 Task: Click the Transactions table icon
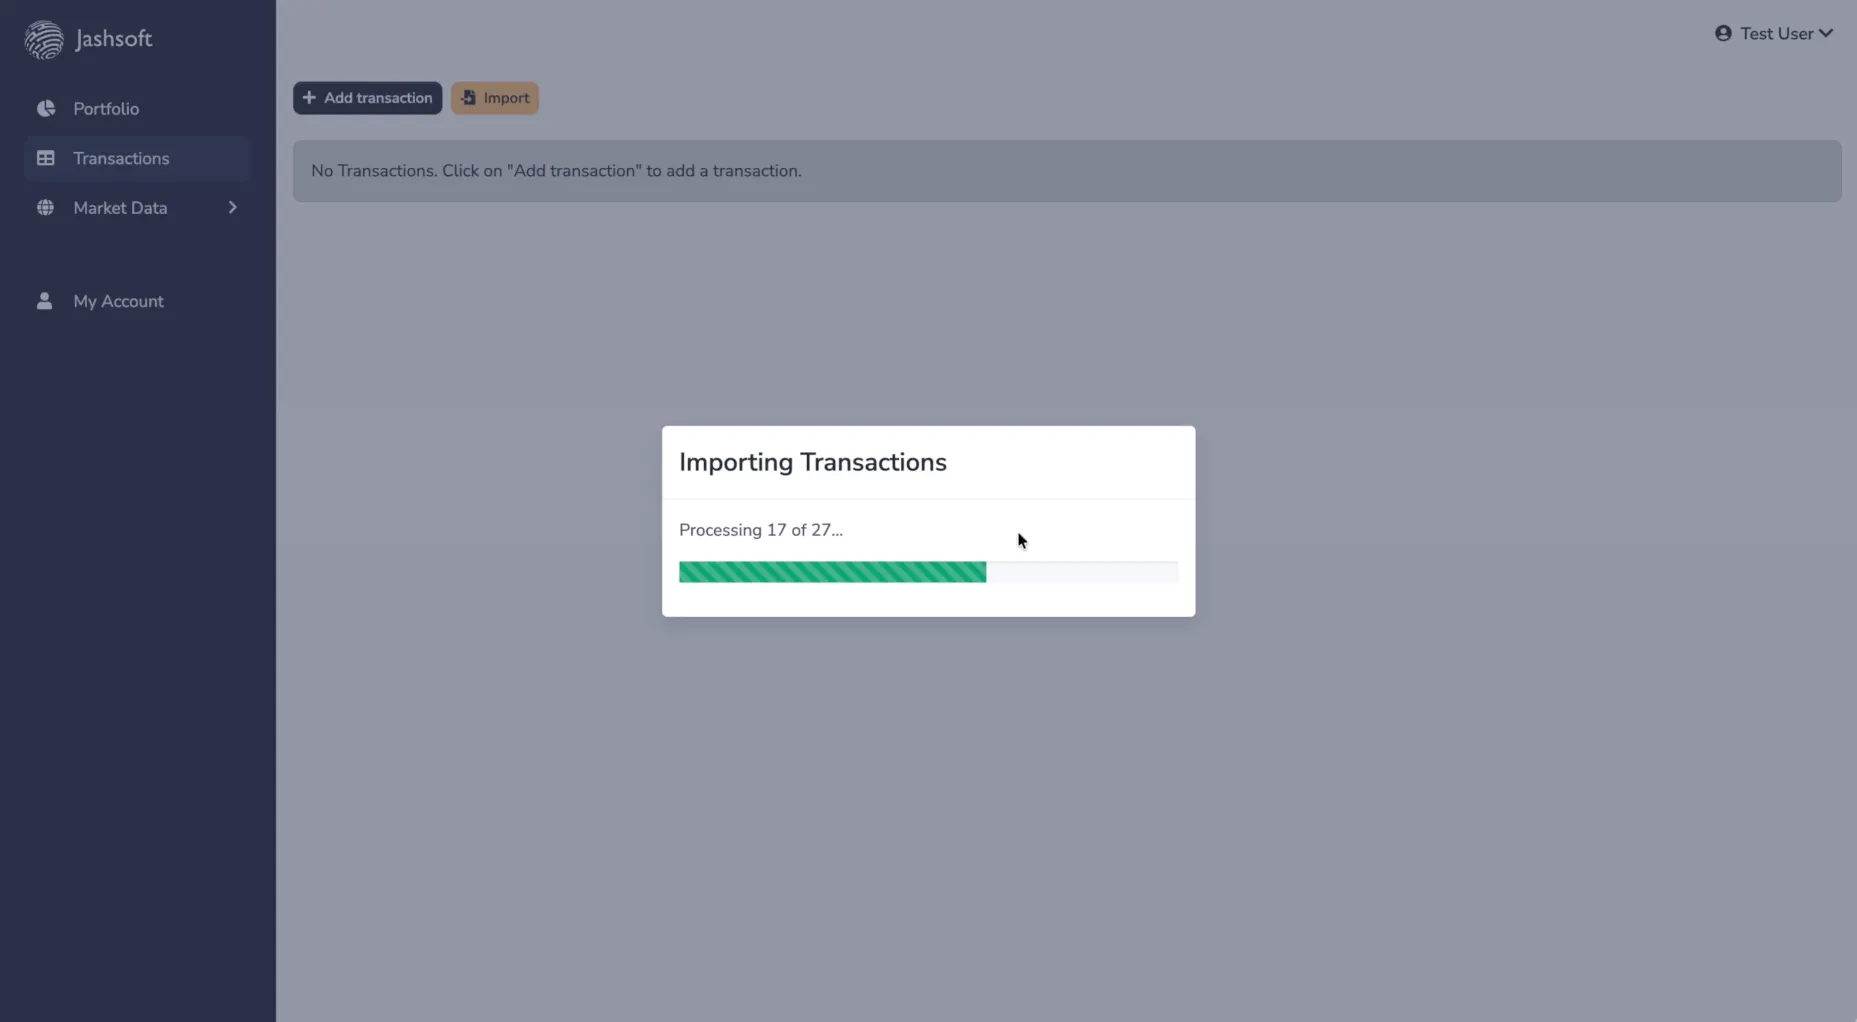[45, 158]
